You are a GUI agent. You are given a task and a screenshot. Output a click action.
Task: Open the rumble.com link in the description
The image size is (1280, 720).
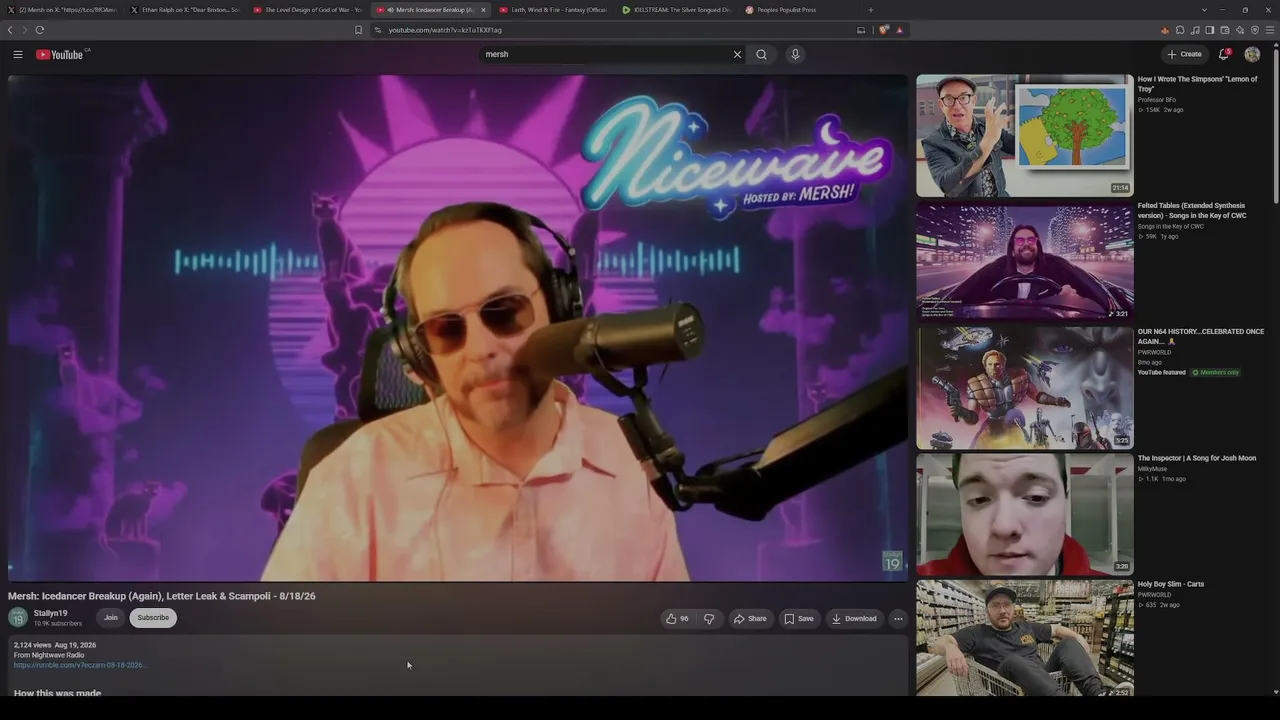tap(79, 665)
